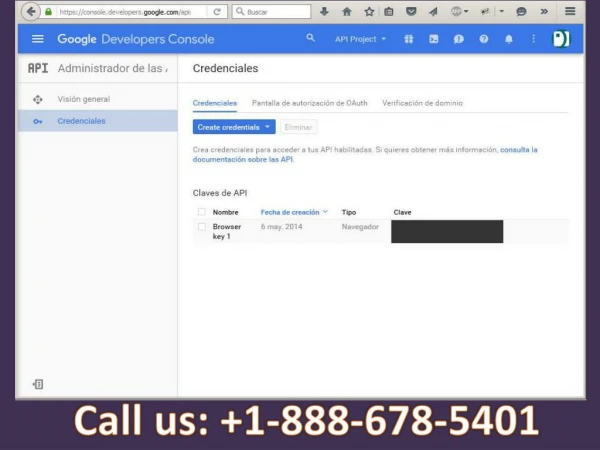Screen dimensions: 600x450
Task: Click the Nombre column header
Action: click(225, 212)
